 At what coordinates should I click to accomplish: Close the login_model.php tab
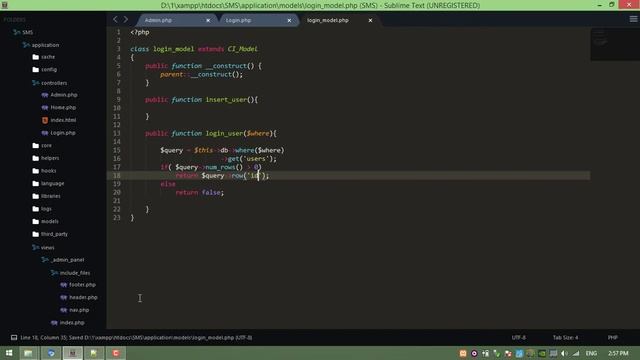tap(370, 20)
